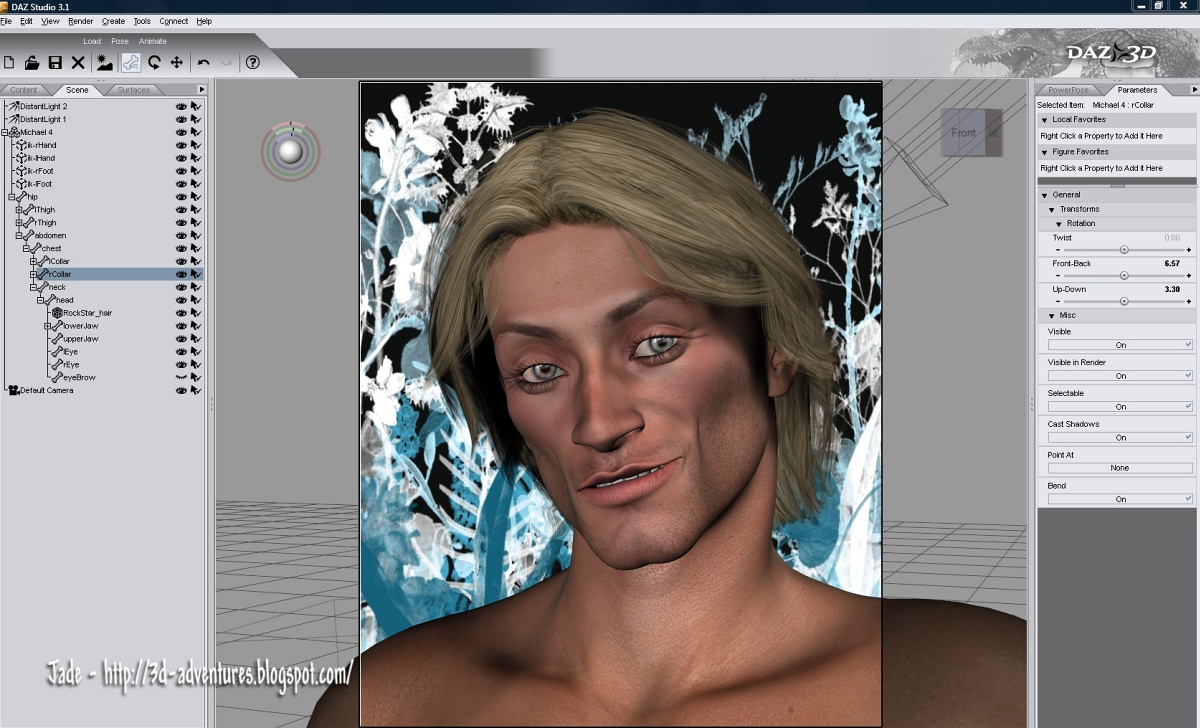Collapse the Rotation section
Image resolution: width=1200 pixels, height=728 pixels.
pyautogui.click(x=1059, y=224)
